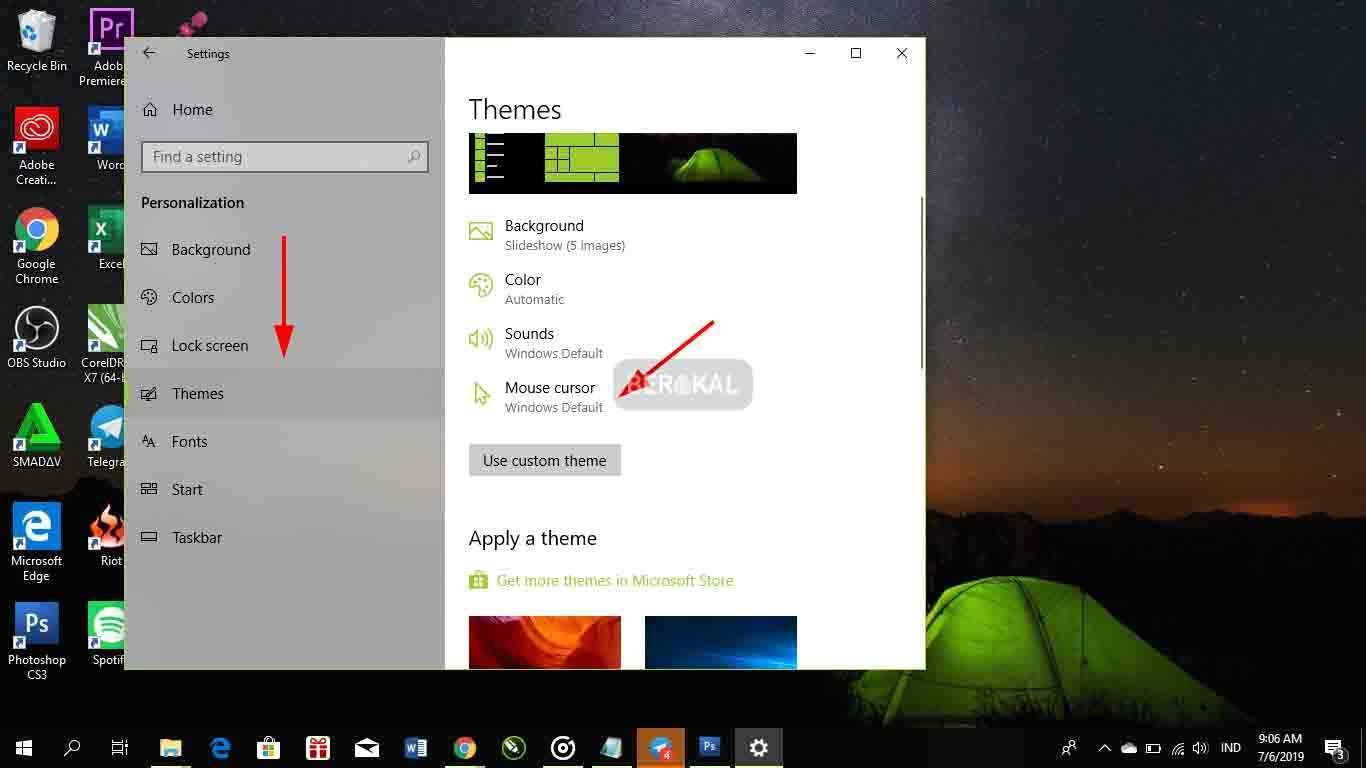Open the Wi-Fi network flyout
Image resolution: width=1366 pixels, height=768 pixels.
(x=1177, y=747)
